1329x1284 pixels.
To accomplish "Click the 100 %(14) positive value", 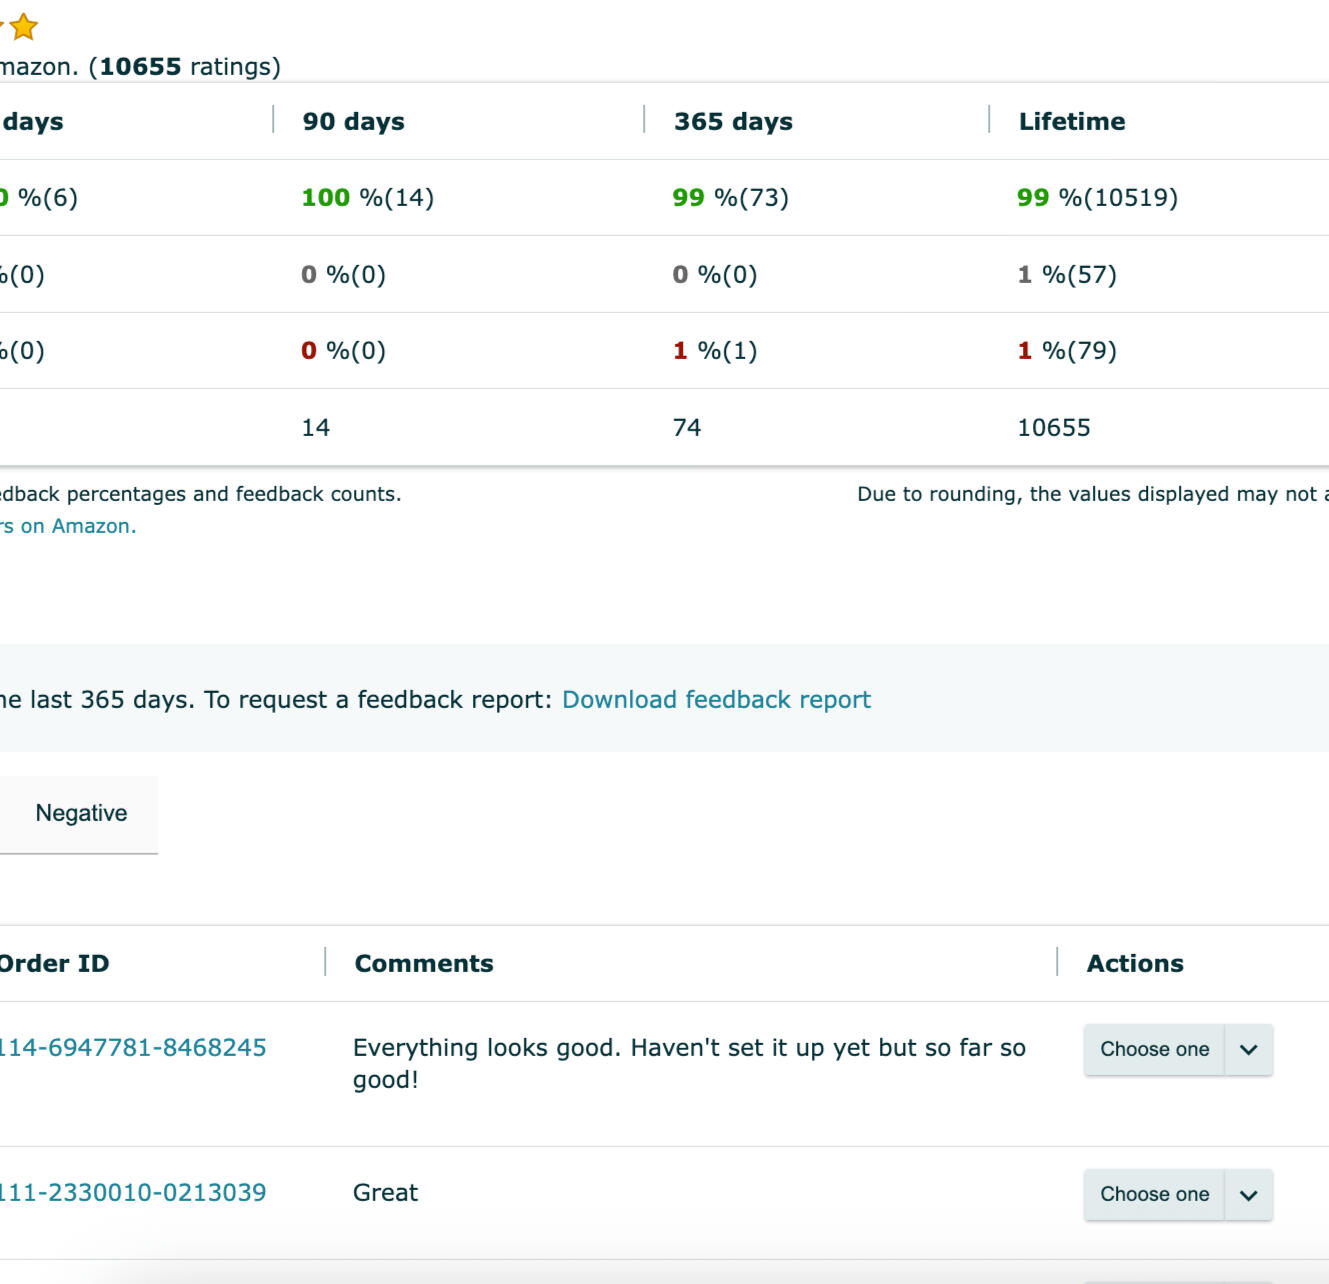I will 368,198.
